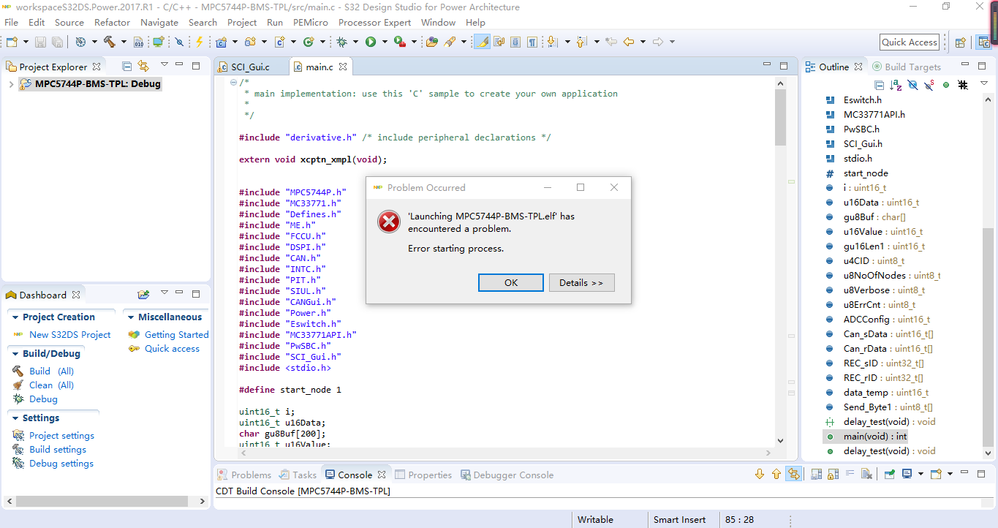The height and width of the screenshot is (528, 998).
Task: Click the Clear Console icon
Action: point(866,474)
